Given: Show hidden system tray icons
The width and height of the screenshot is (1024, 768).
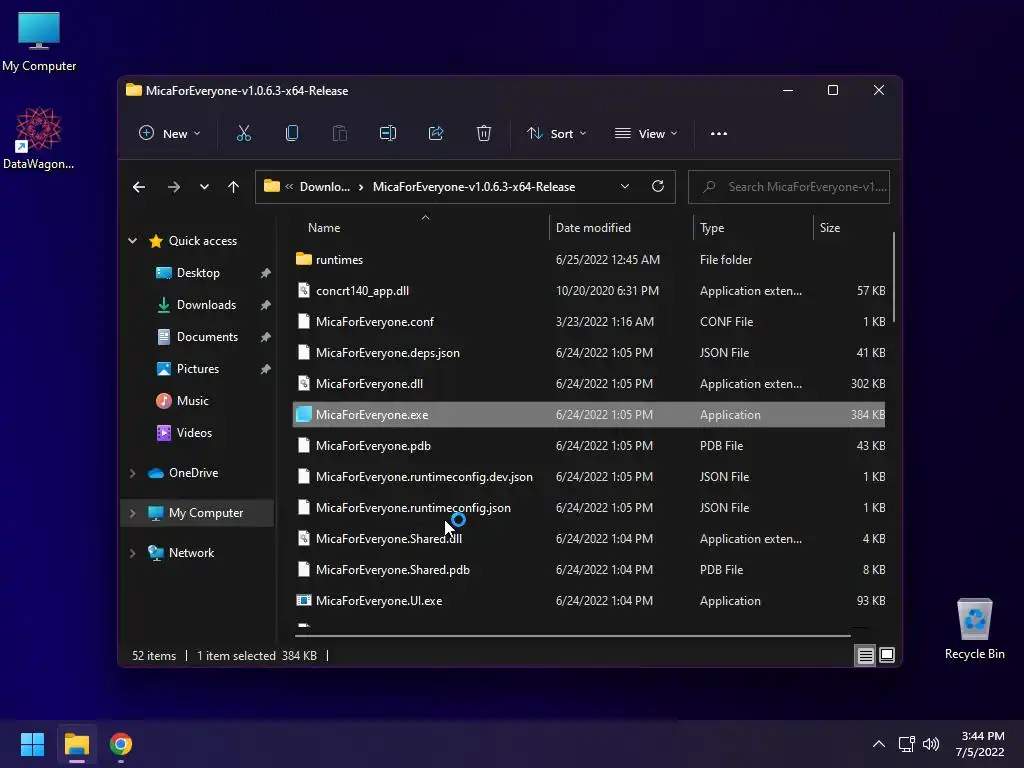Looking at the screenshot, I should (879, 744).
